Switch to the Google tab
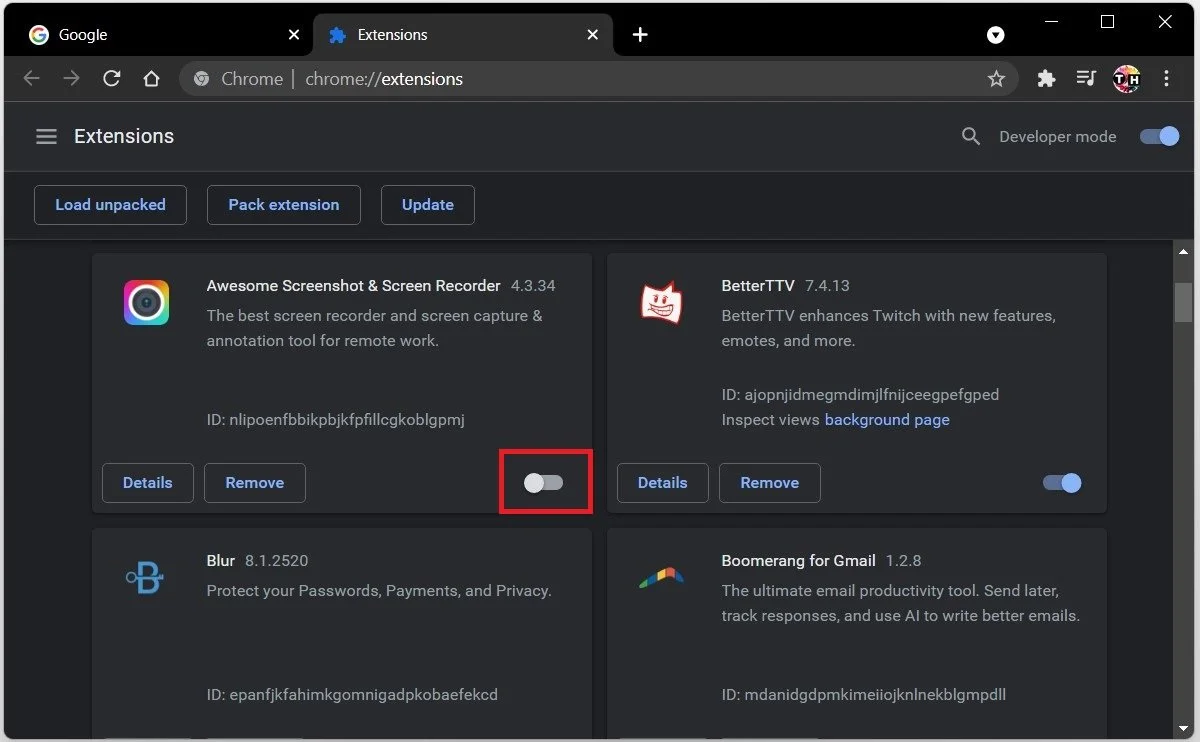 pyautogui.click(x=159, y=35)
